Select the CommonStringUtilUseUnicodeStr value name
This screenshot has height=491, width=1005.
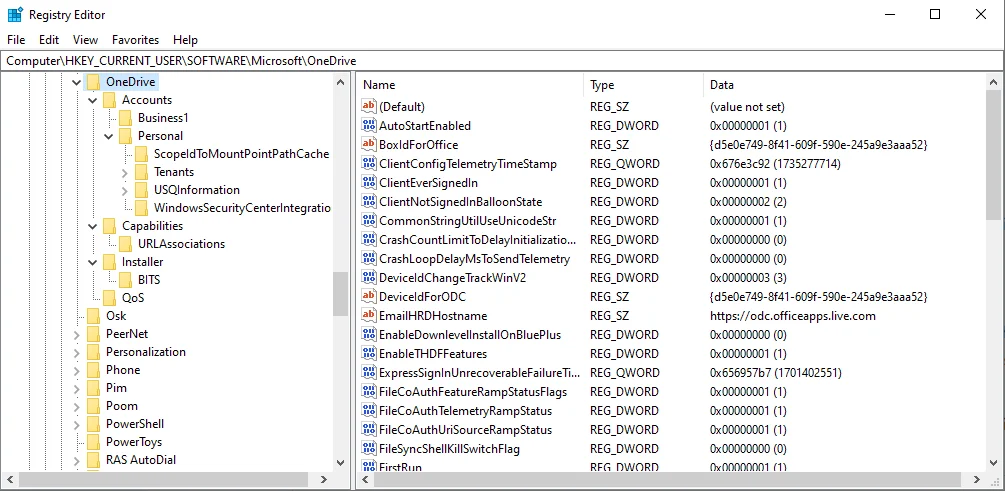pyautogui.click(x=467, y=221)
